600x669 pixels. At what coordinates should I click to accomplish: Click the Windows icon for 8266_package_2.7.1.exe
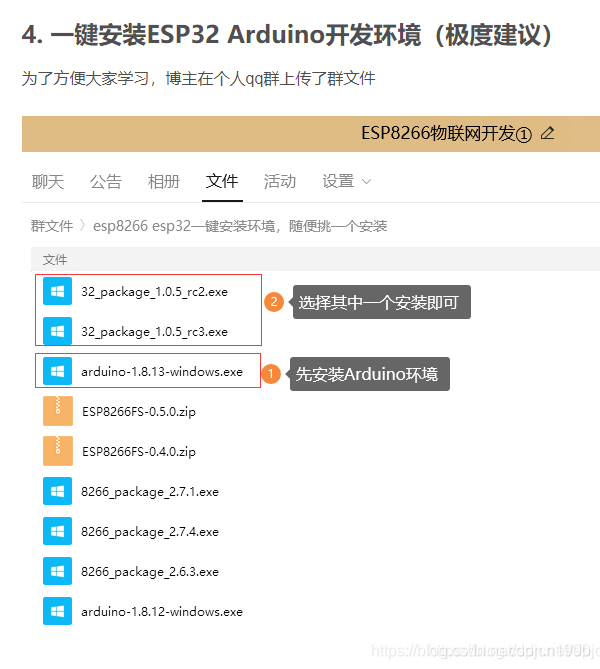pos(58,491)
